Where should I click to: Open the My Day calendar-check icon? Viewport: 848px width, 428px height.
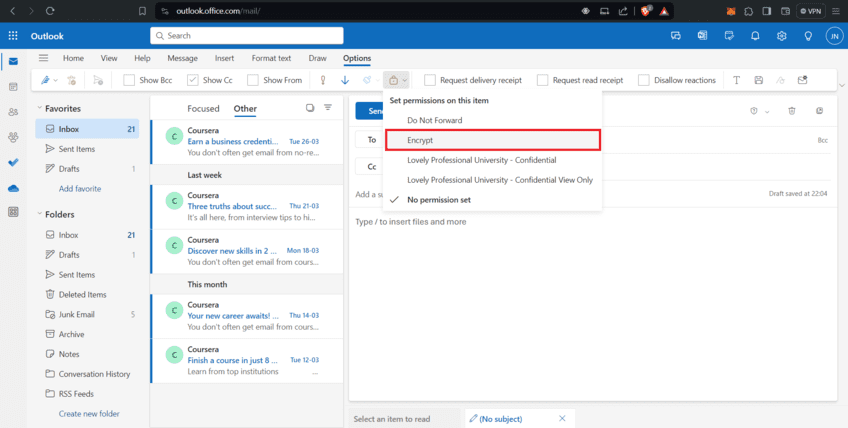coord(729,36)
